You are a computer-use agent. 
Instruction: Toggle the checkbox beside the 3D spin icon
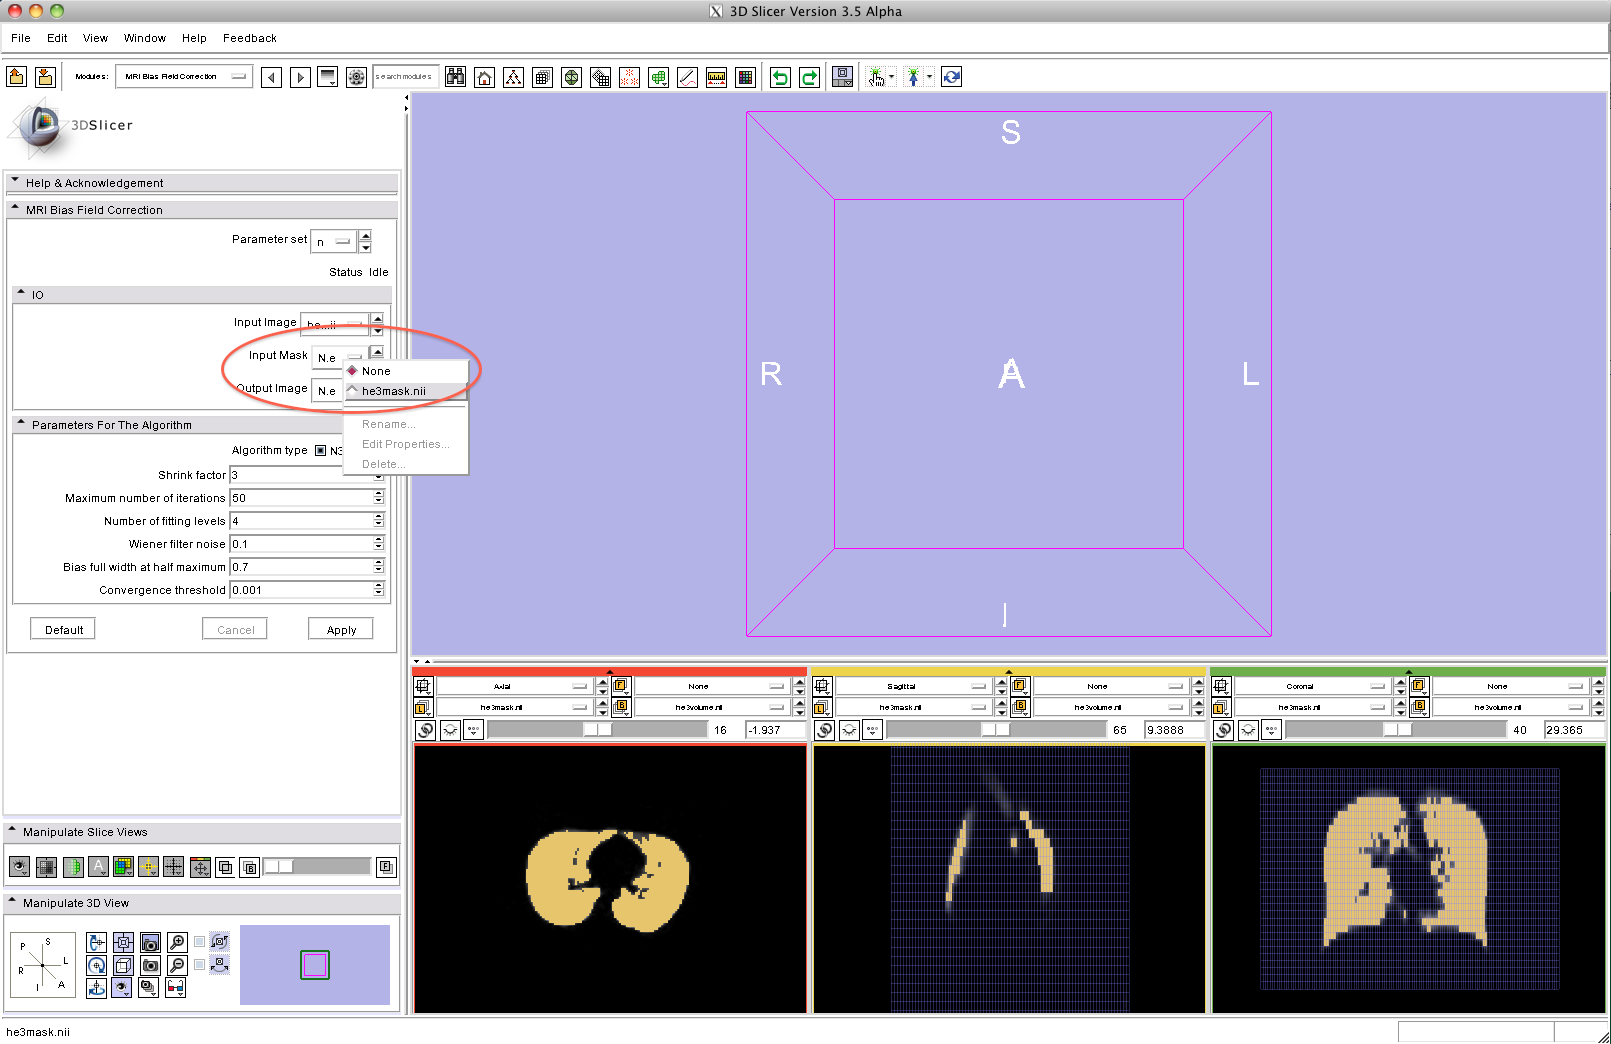200,942
